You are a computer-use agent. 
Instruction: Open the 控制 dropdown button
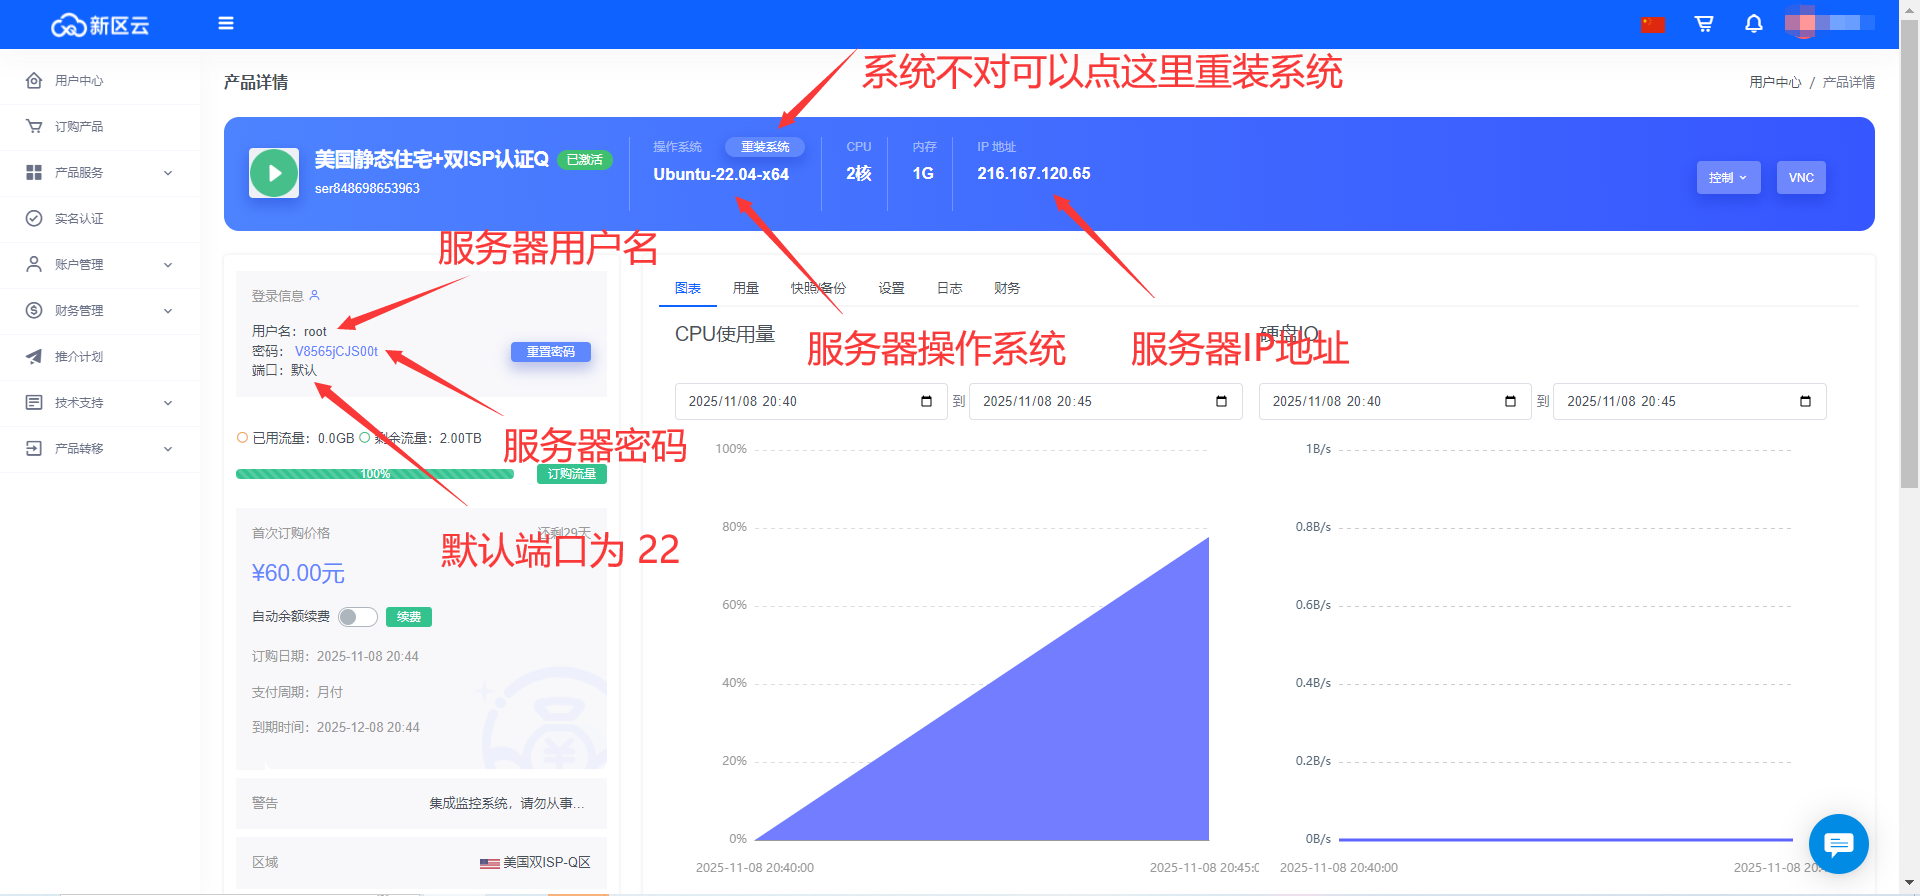1728,178
